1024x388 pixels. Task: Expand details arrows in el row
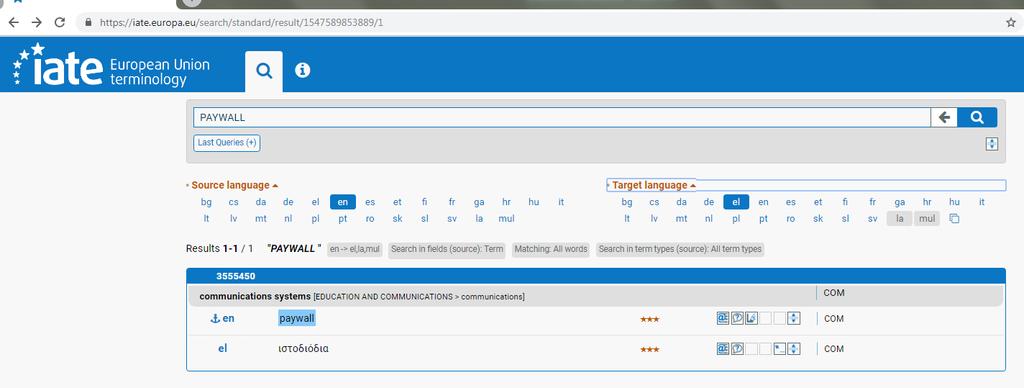pyautogui.click(x=794, y=349)
